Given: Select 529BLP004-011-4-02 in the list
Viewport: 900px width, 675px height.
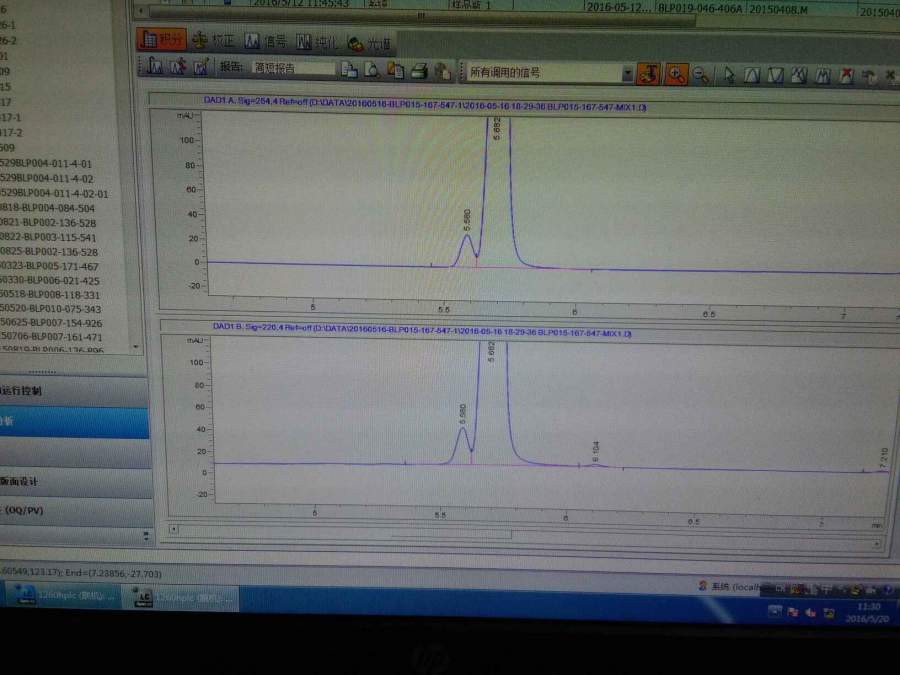Looking at the screenshot, I should pyautogui.click(x=46, y=179).
